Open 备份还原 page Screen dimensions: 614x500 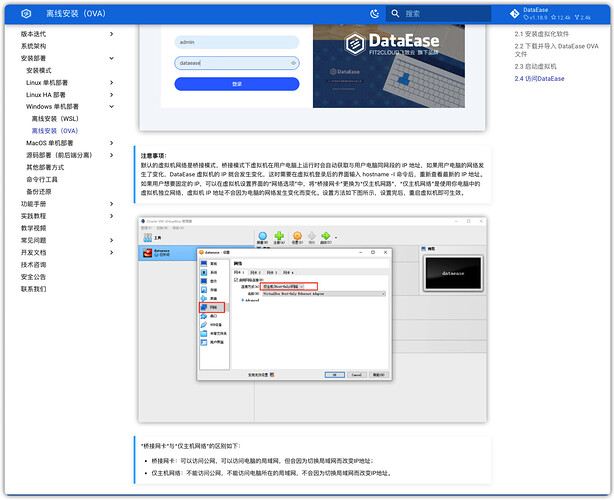(38, 191)
